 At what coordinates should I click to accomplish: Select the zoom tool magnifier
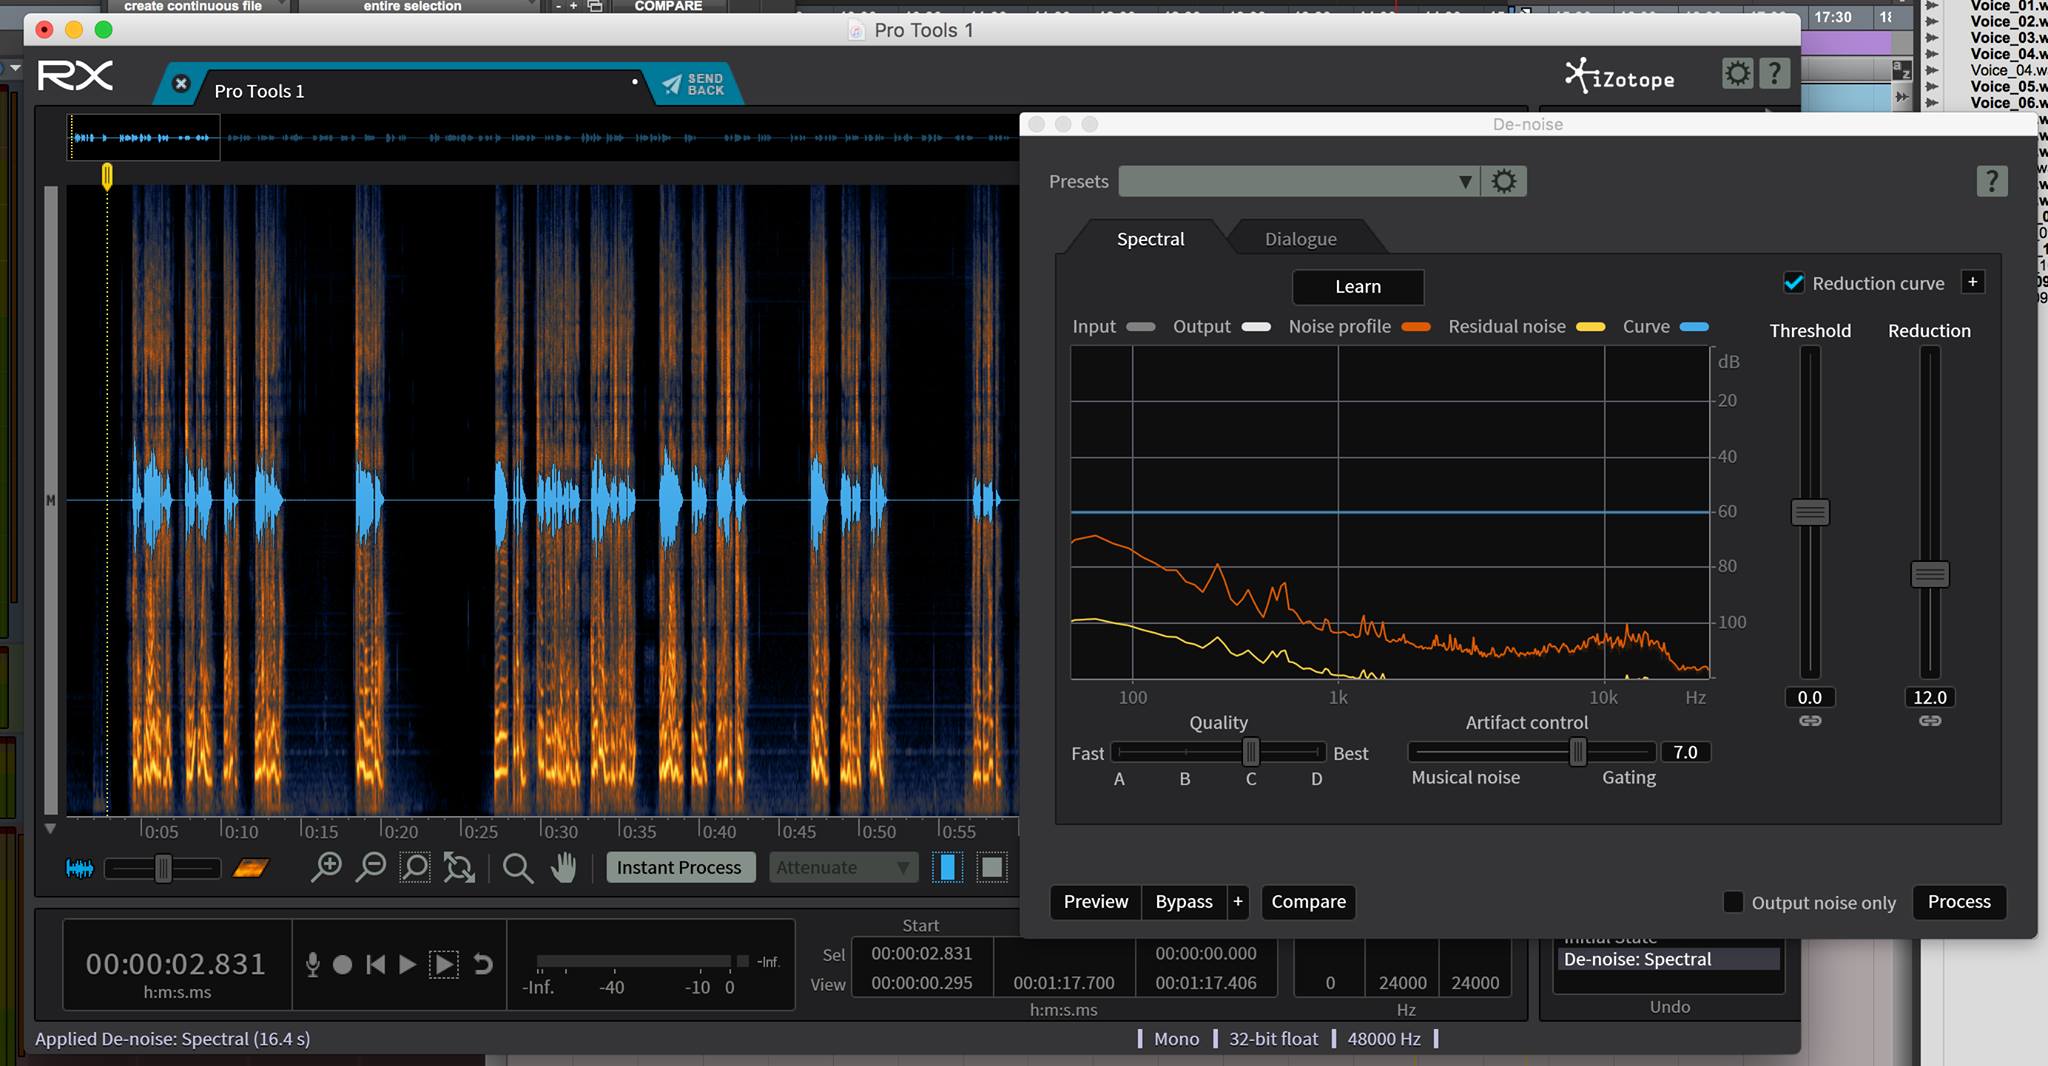coord(517,867)
